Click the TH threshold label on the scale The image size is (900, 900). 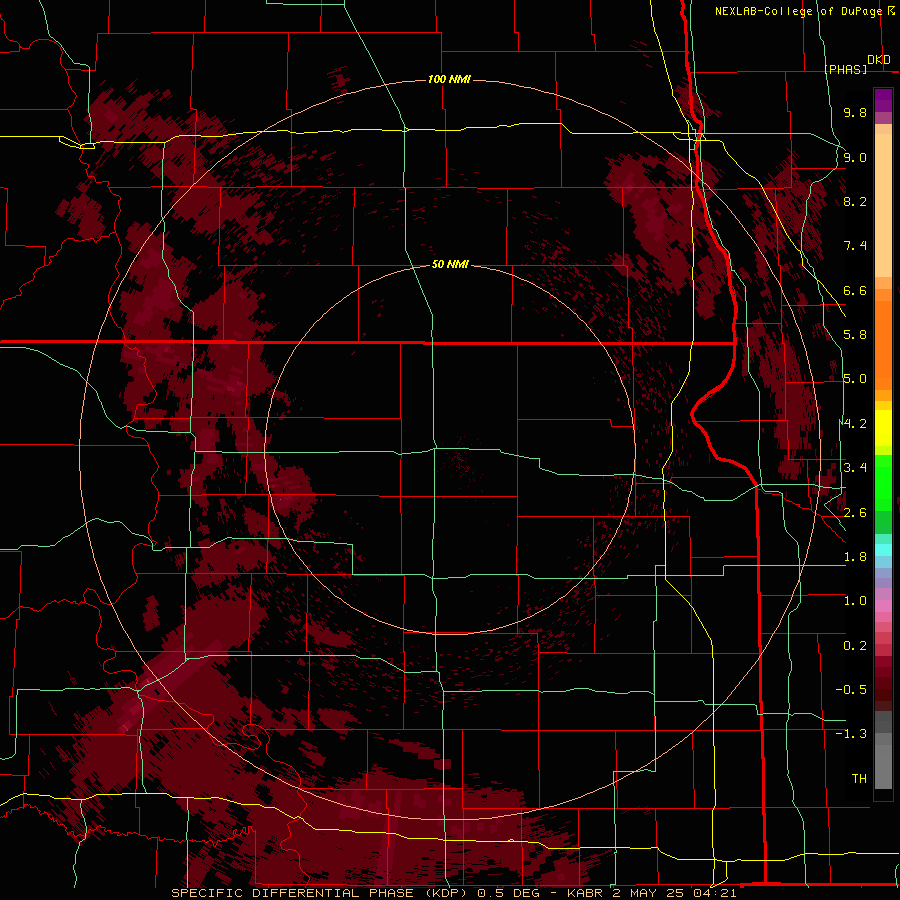click(x=859, y=779)
